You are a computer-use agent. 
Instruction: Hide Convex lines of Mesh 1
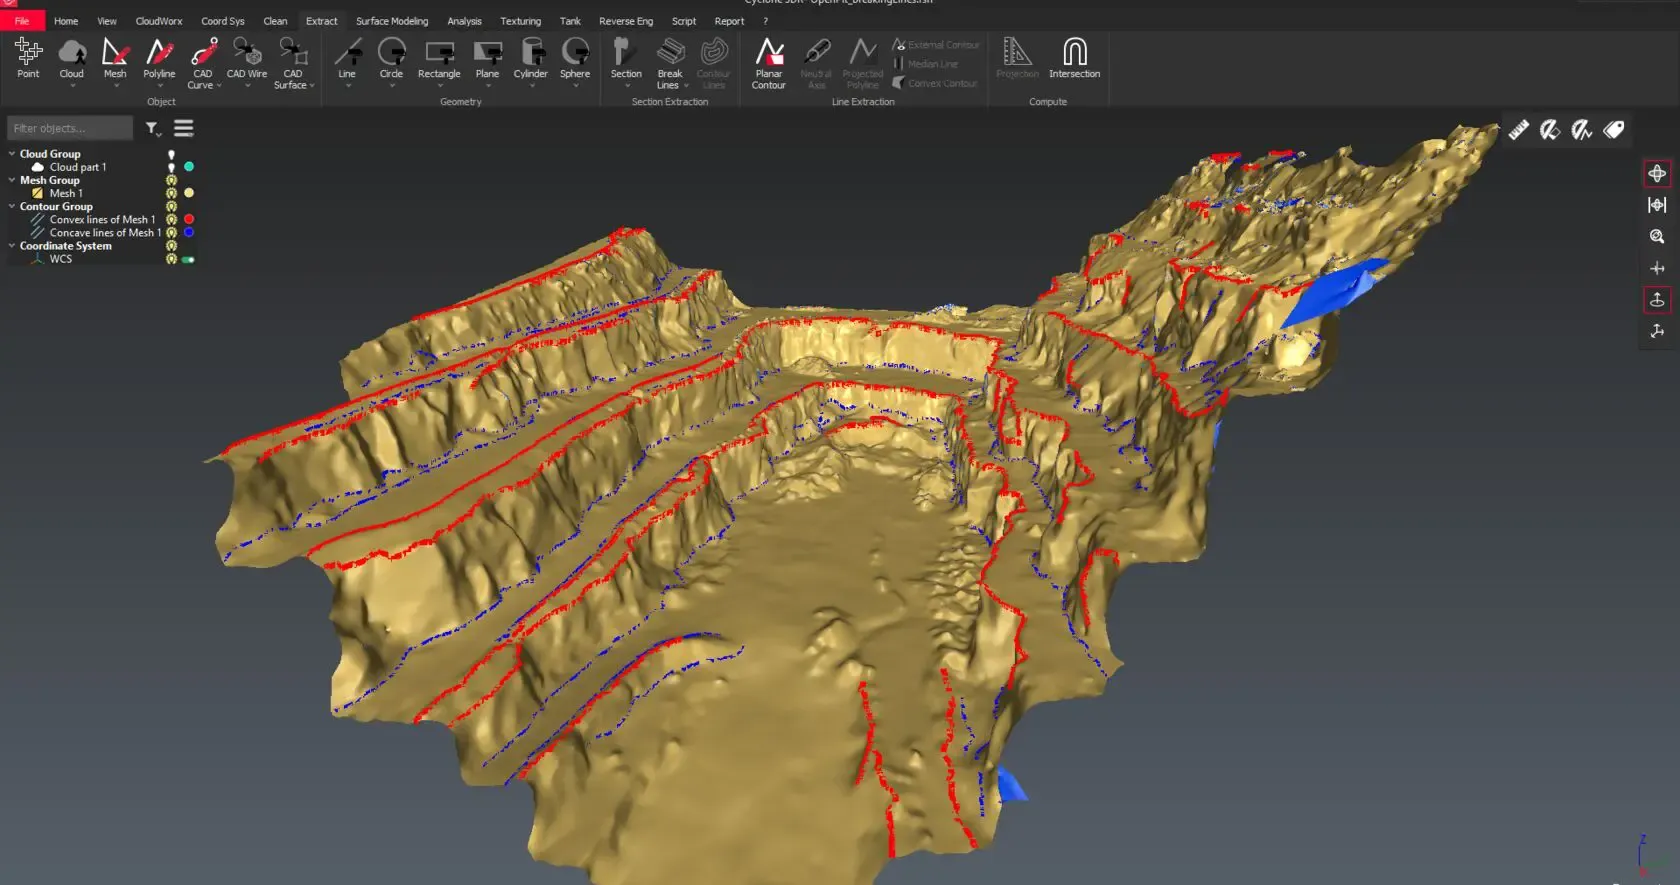tap(171, 219)
